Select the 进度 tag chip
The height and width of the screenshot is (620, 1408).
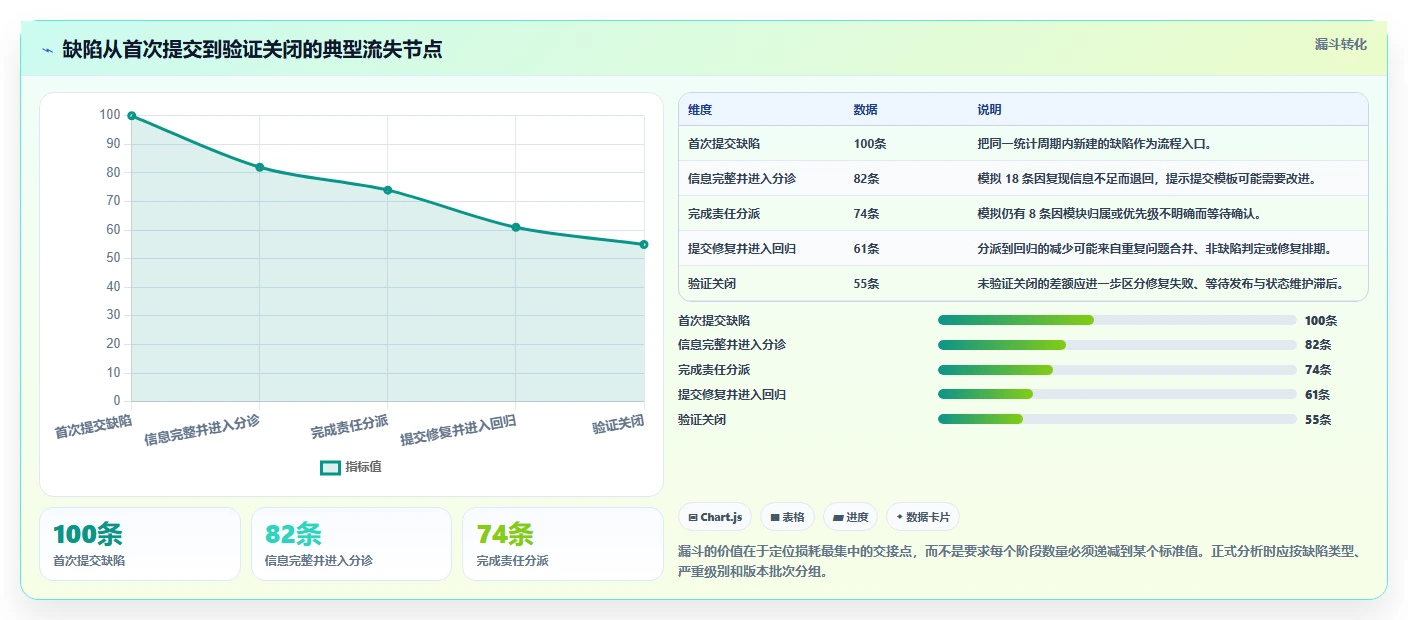850,517
